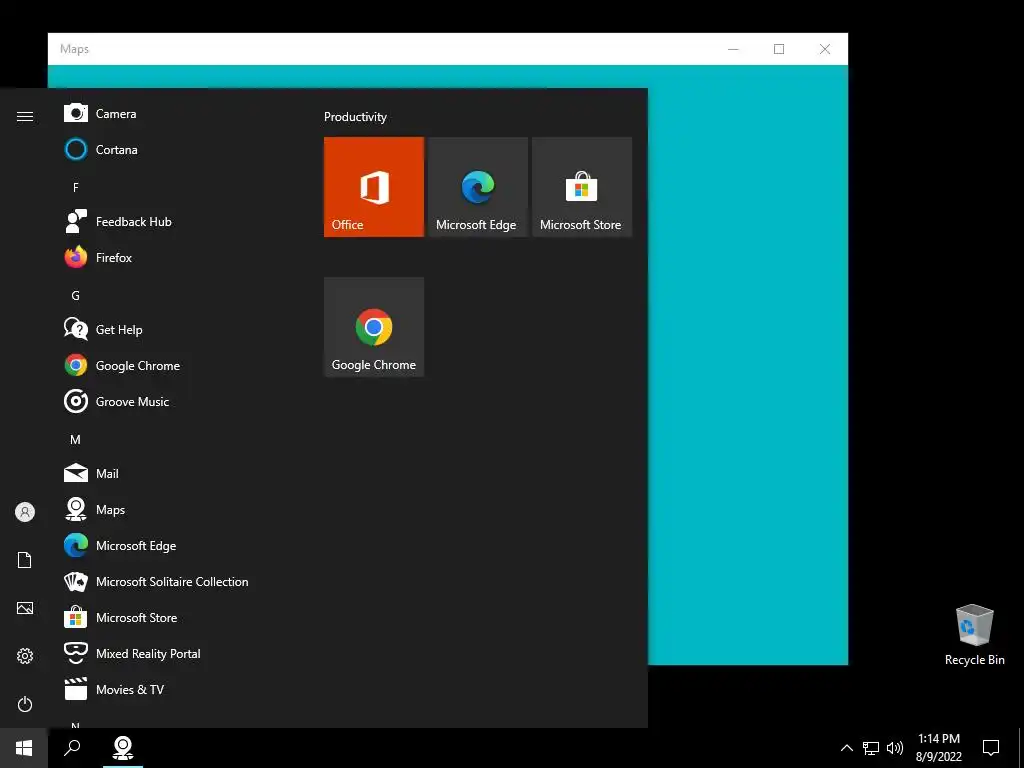
Task: Open Movies & TV app
Action: tap(176, 689)
